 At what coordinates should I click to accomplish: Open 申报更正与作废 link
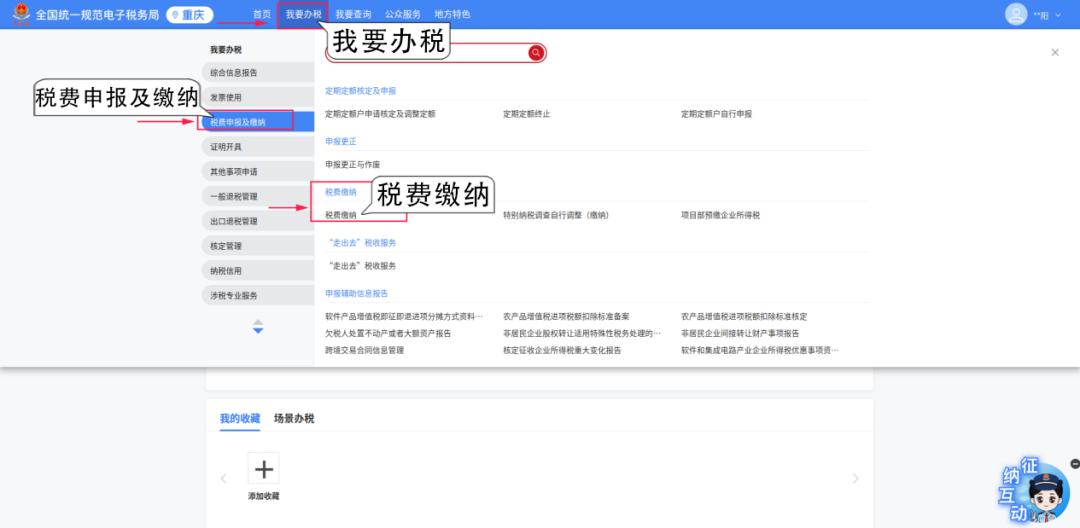pyautogui.click(x=353, y=164)
